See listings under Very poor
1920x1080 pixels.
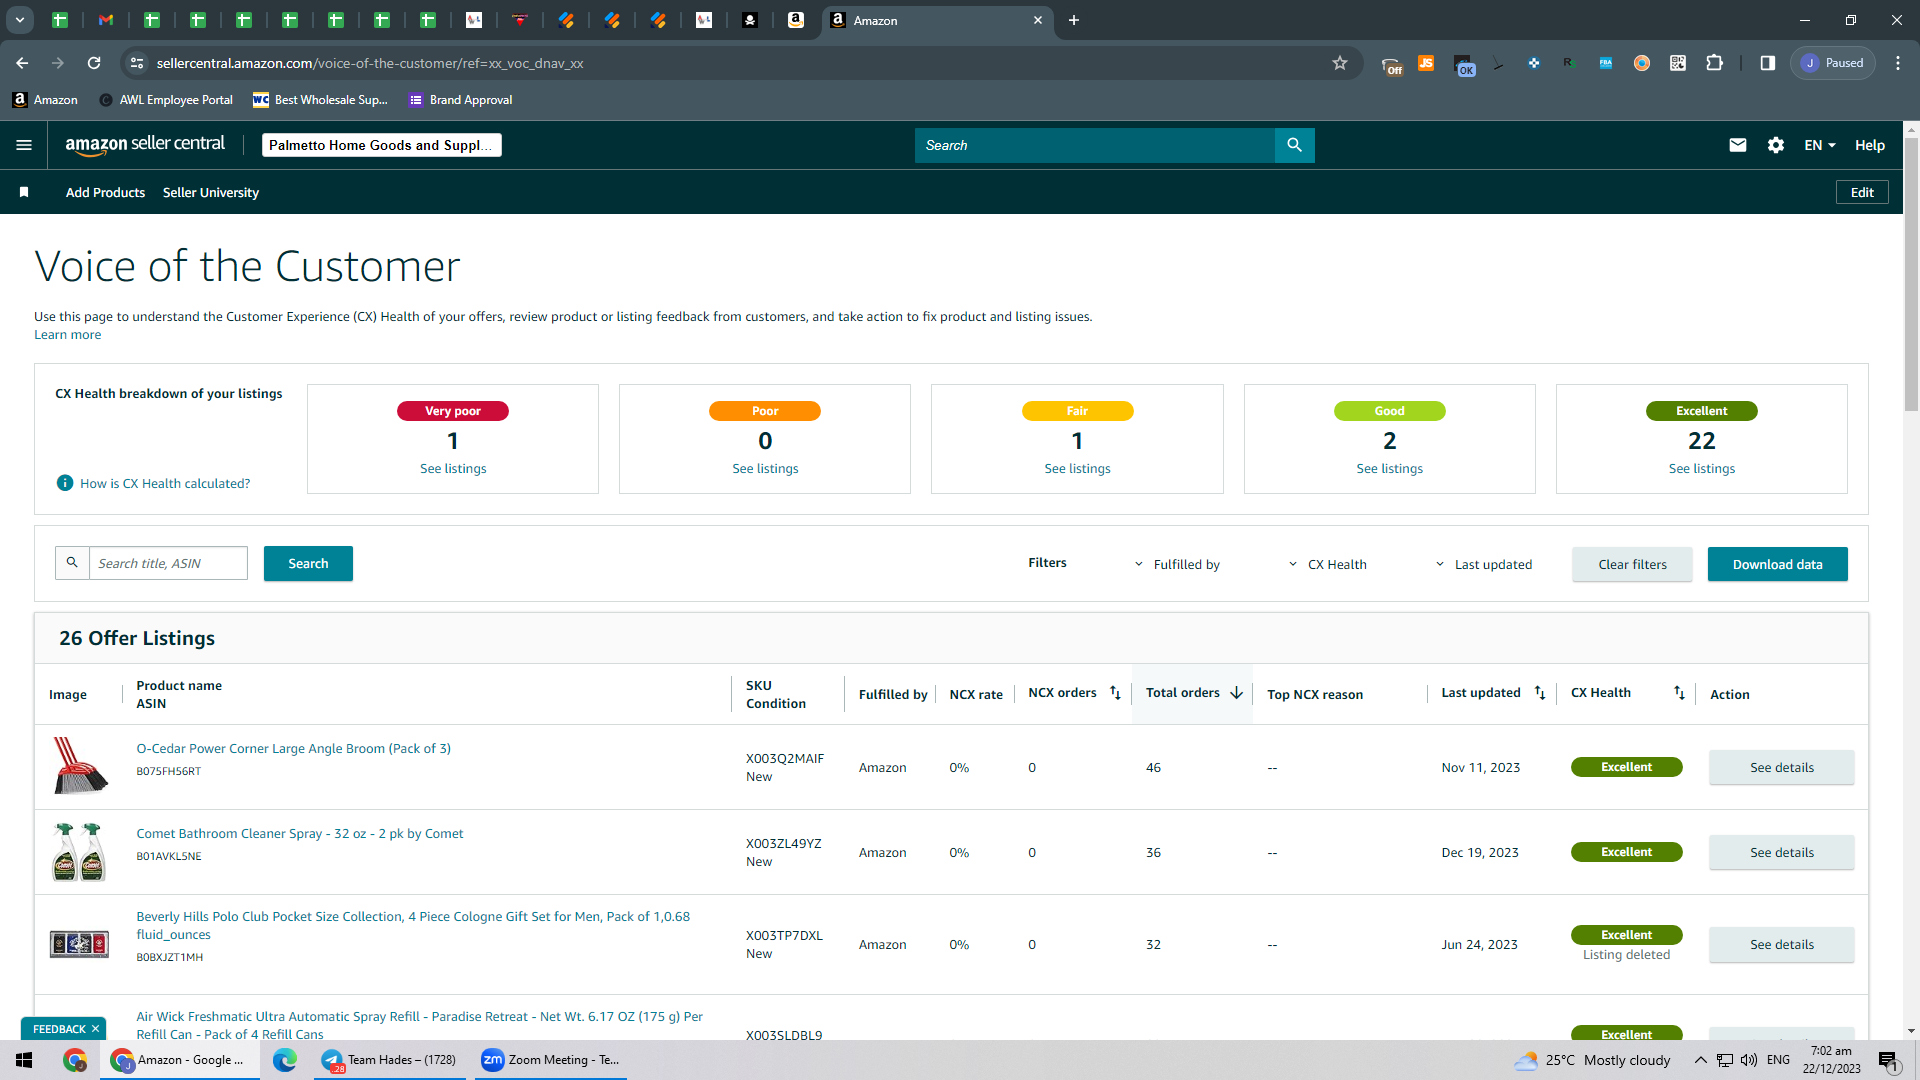click(x=453, y=468)
